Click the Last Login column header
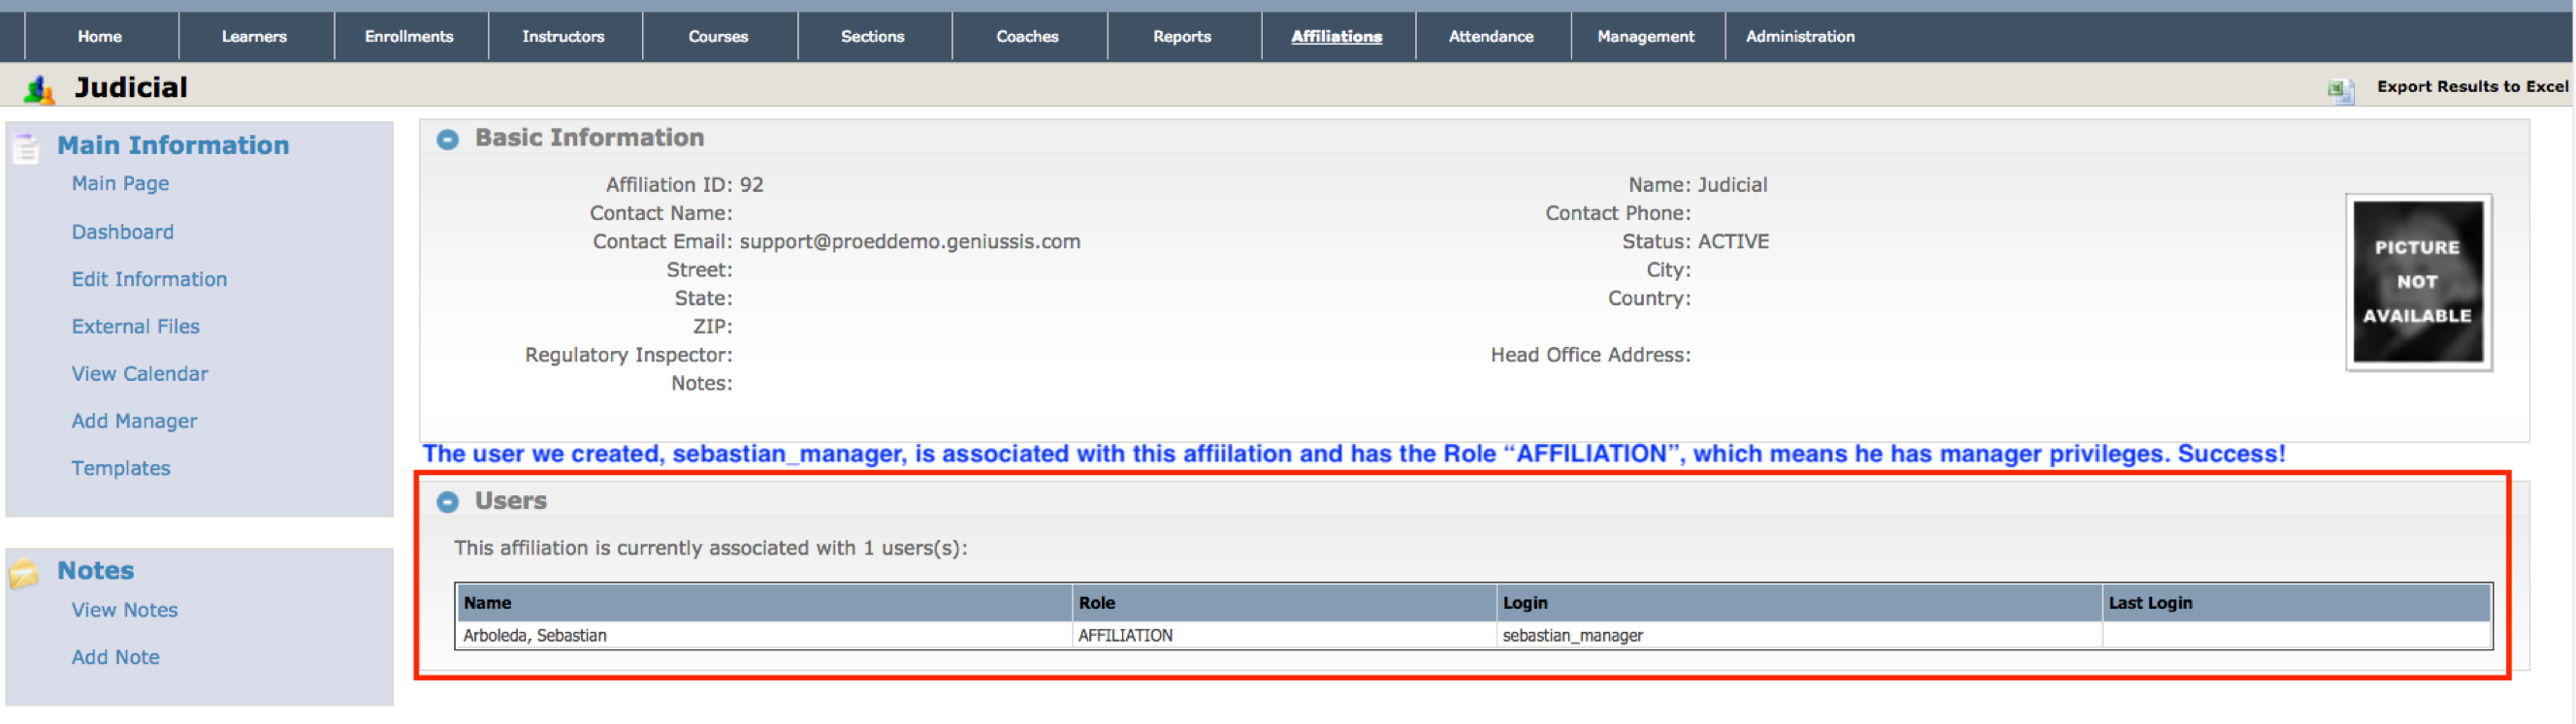The height and width of the screenshot is (724, 2576). pyautogui.click(x=2149, y=603)
